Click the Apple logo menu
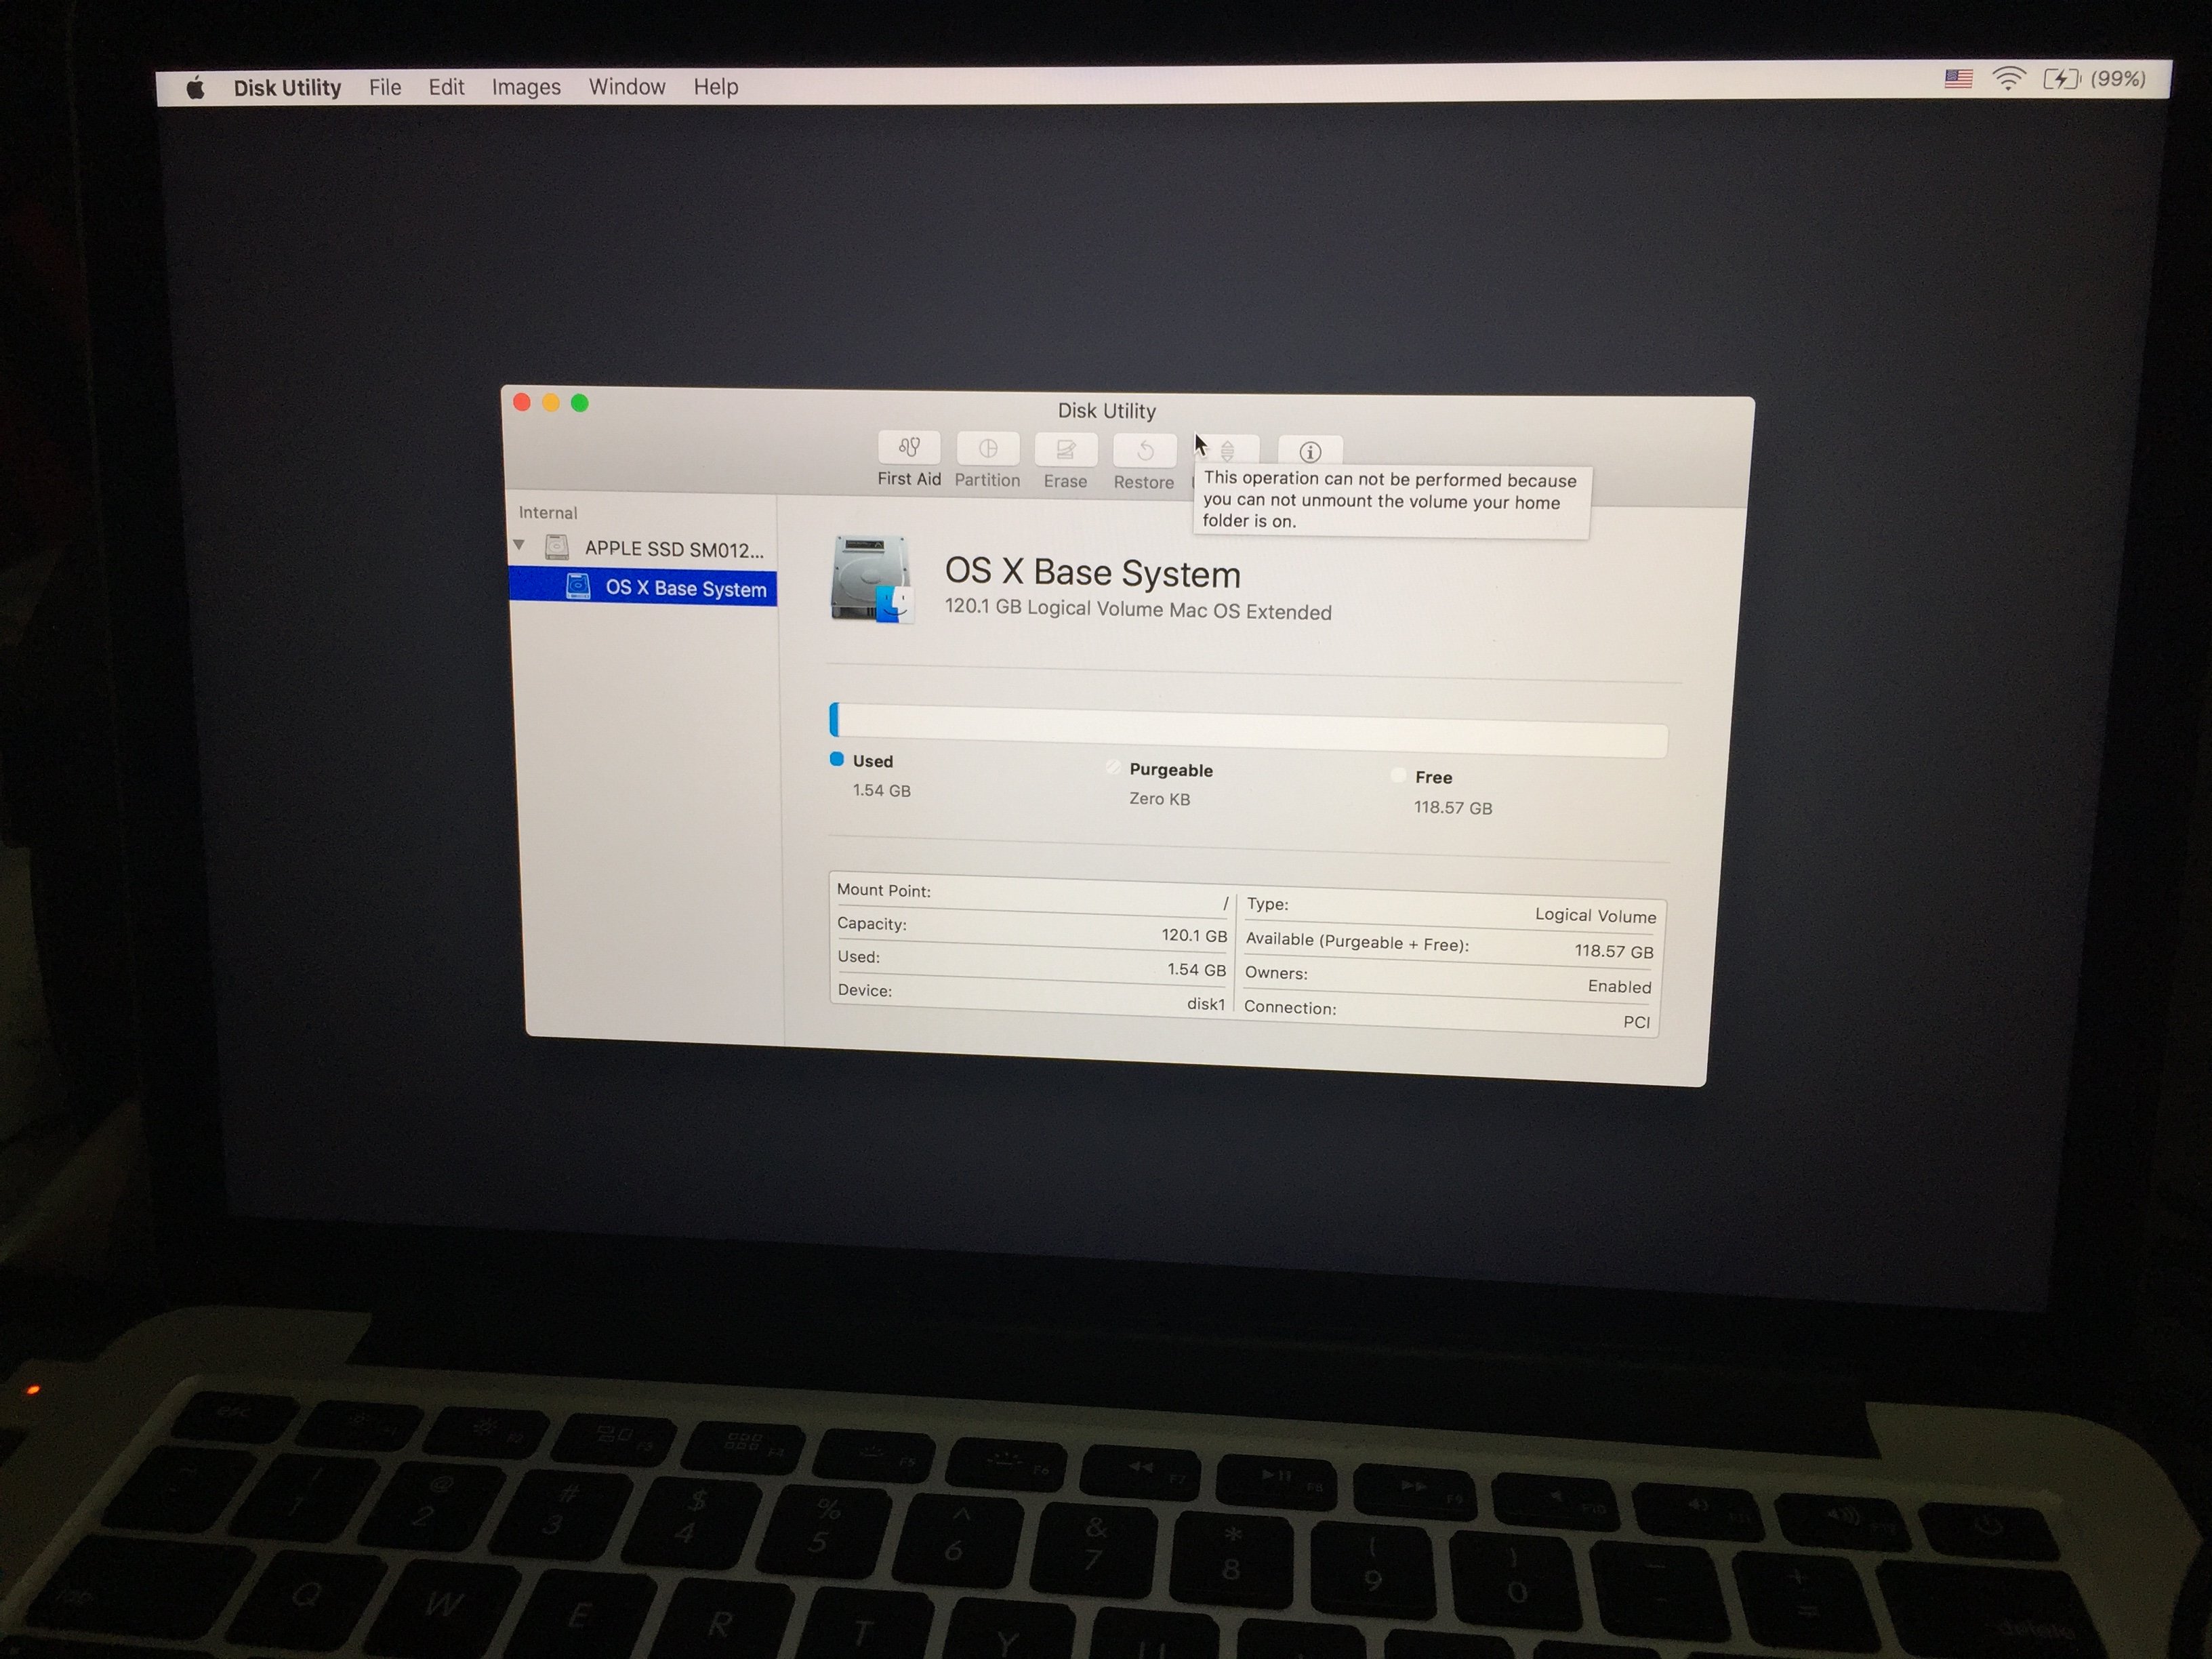Screen dimensions: 2212x1659 coord(196,88)
